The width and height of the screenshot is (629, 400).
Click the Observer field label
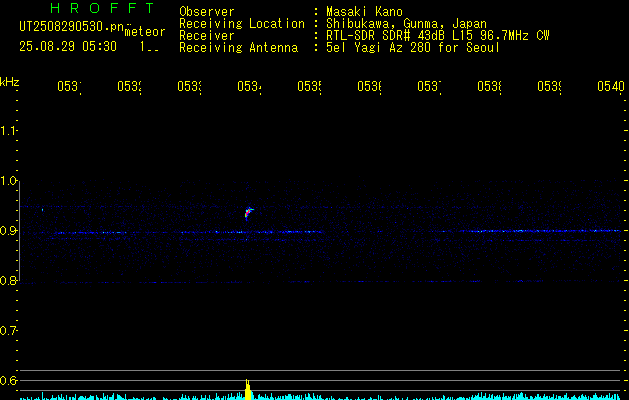(207, 11)
